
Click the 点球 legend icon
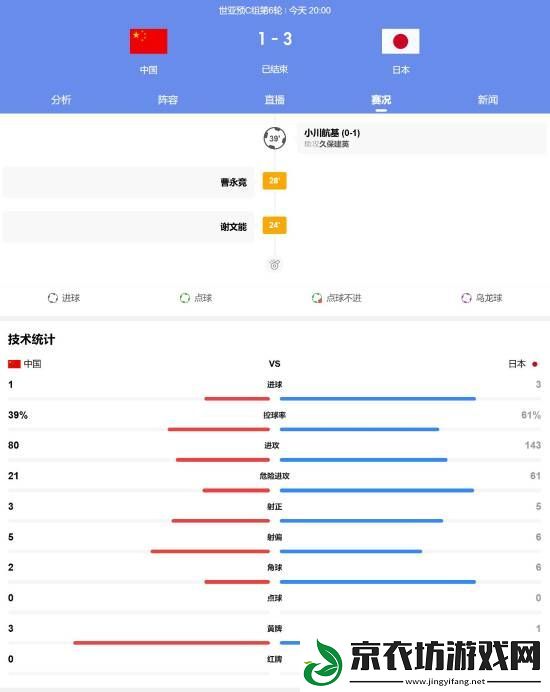[185, 298]
